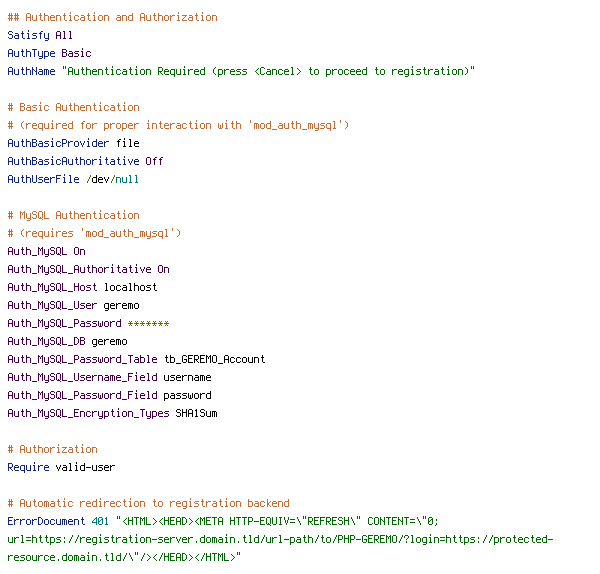Click the 'AuthUserFile /dev/null' line

pyautogui.click(x=73, y=179)
